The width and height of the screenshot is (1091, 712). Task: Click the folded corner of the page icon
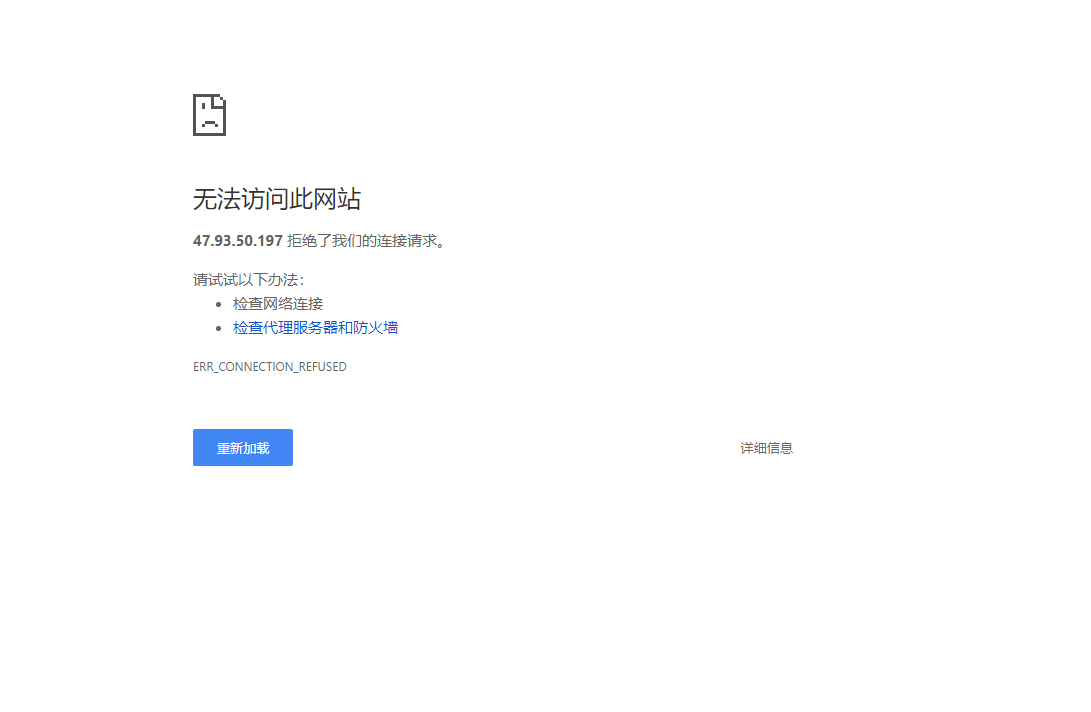[x=222, y=99]
